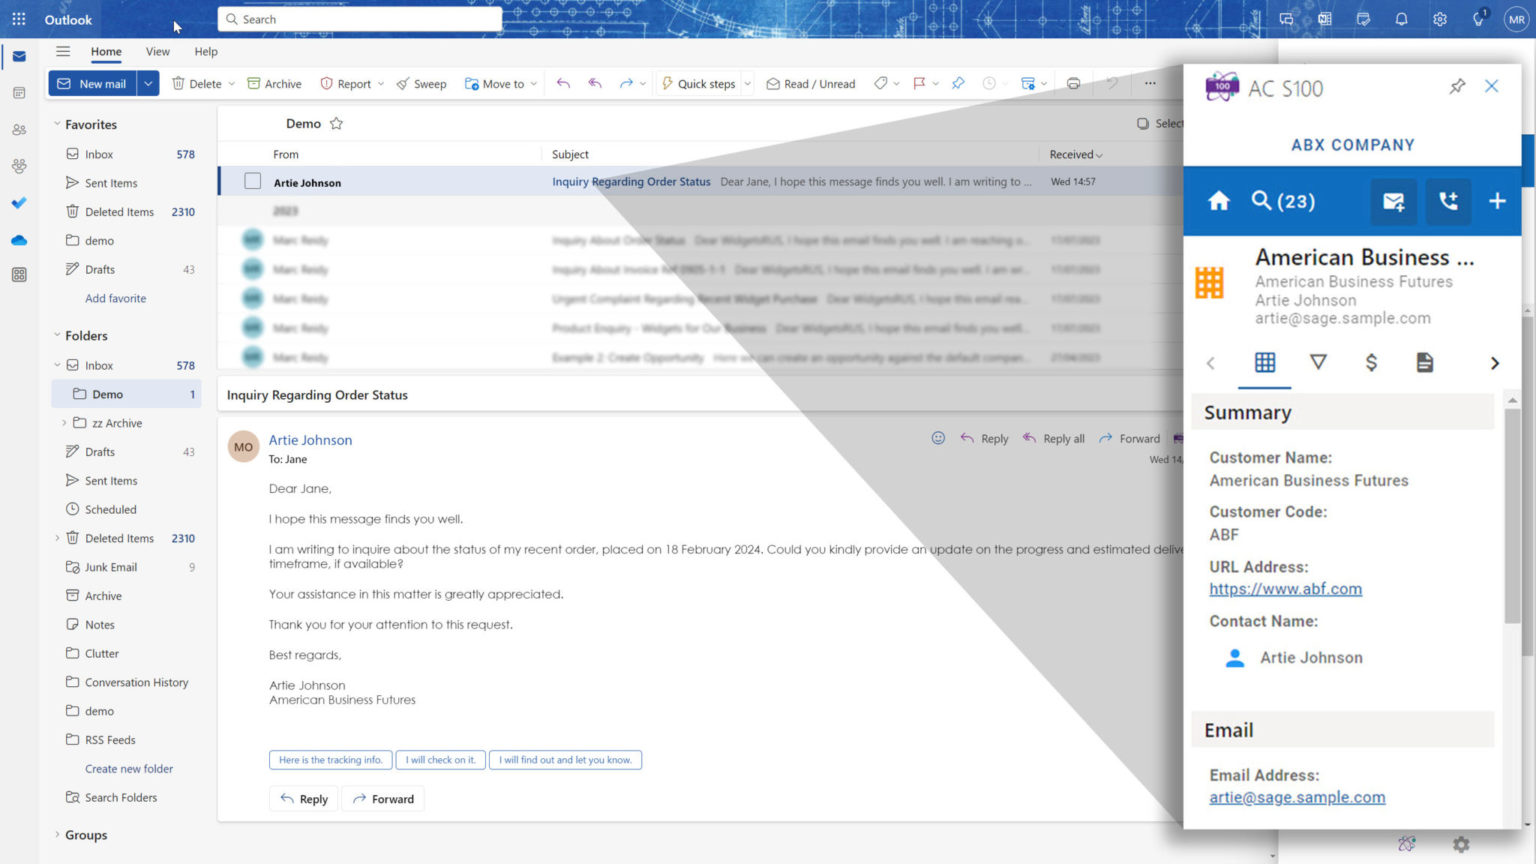Open the AC S100 document tab

pos(1424,362)
